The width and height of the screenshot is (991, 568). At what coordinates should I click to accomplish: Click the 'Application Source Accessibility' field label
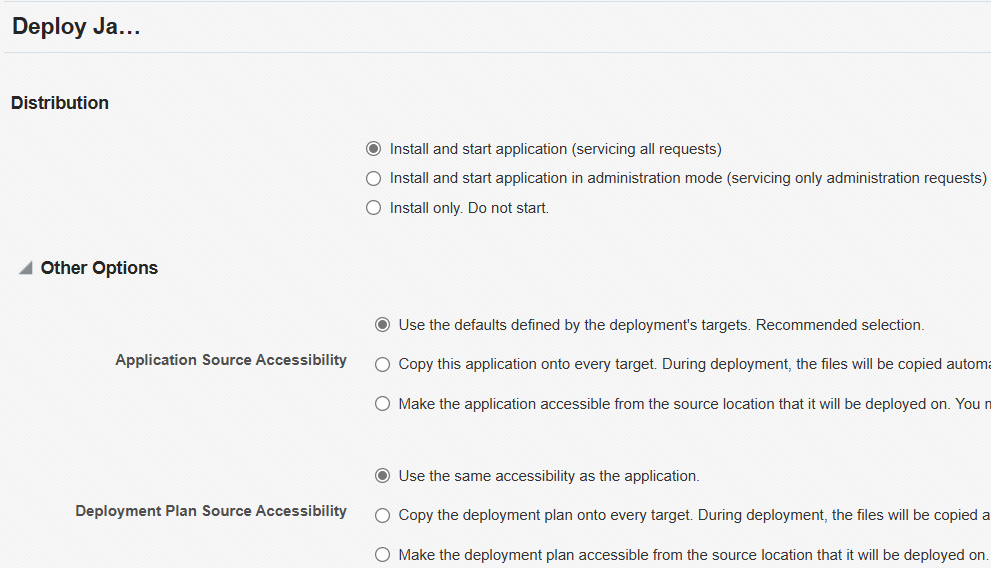231,360
